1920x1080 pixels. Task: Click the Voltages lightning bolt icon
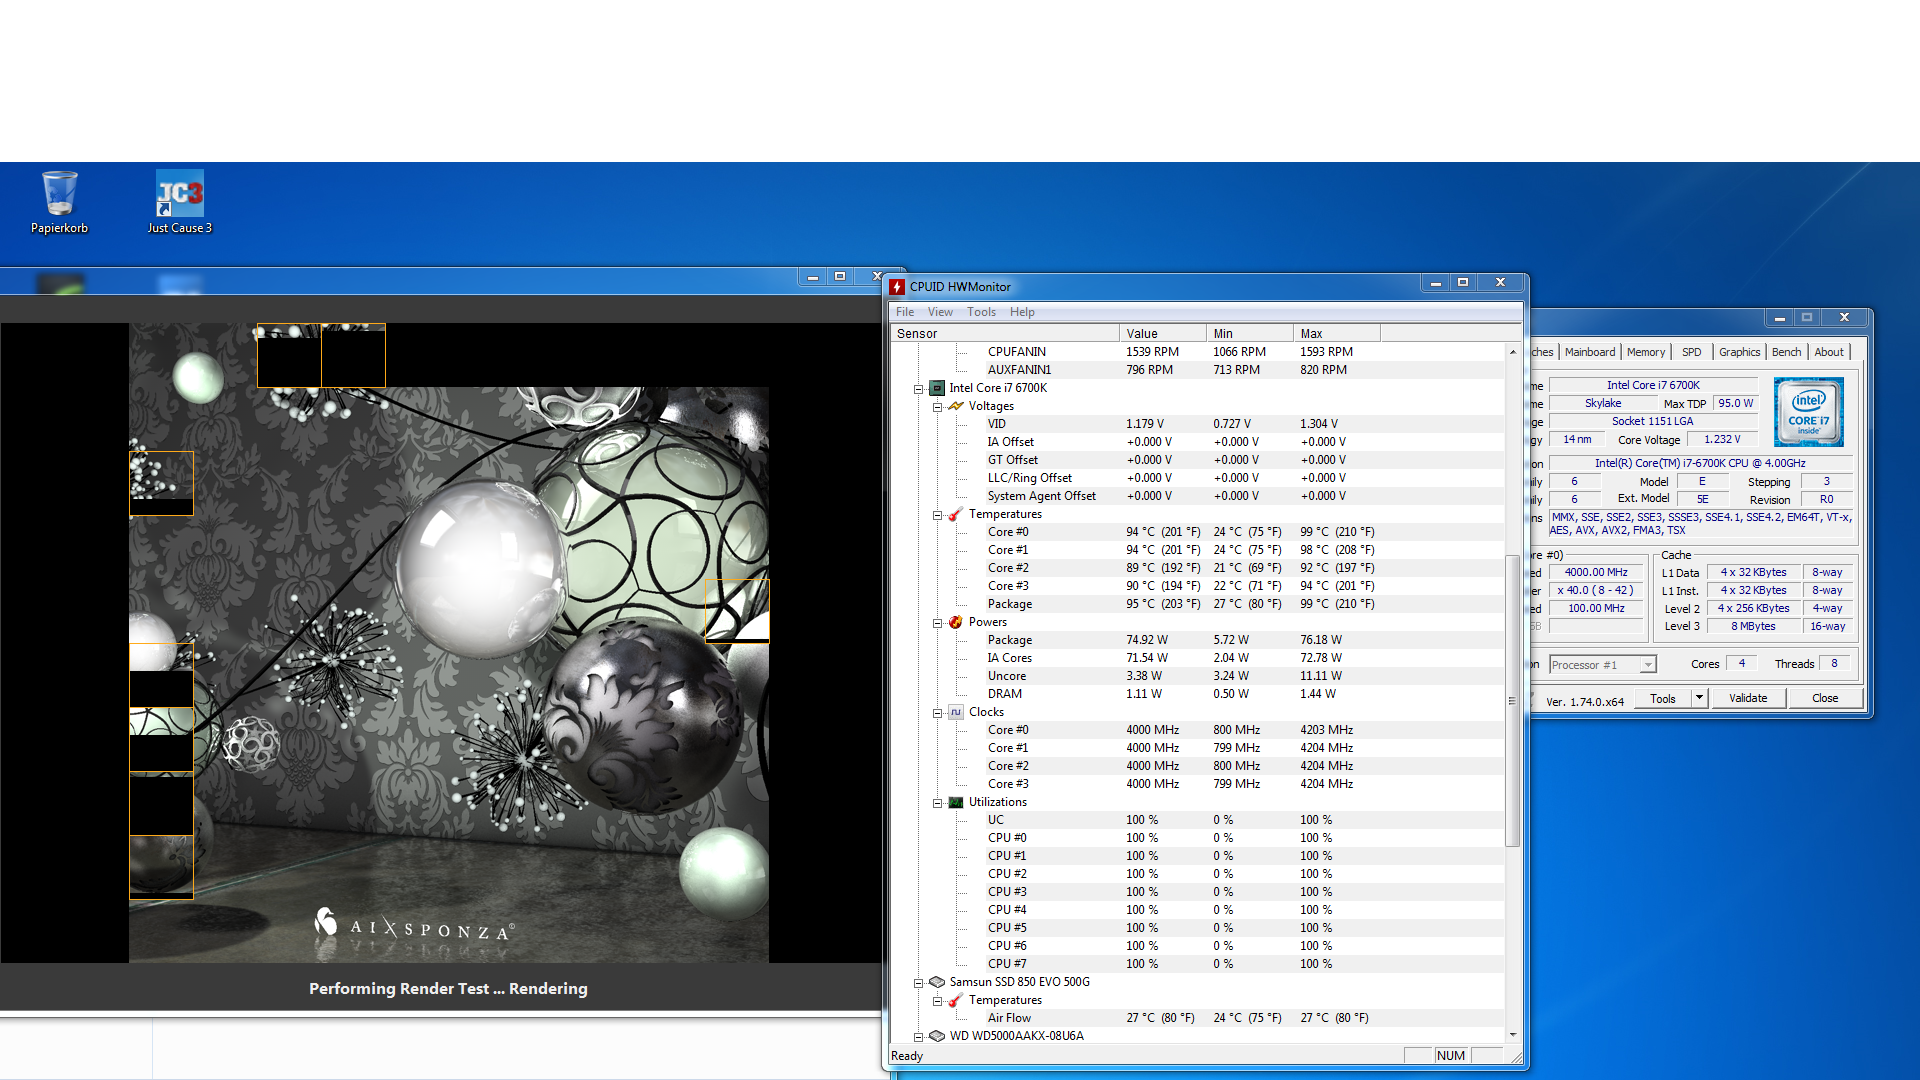pos(956,406)
